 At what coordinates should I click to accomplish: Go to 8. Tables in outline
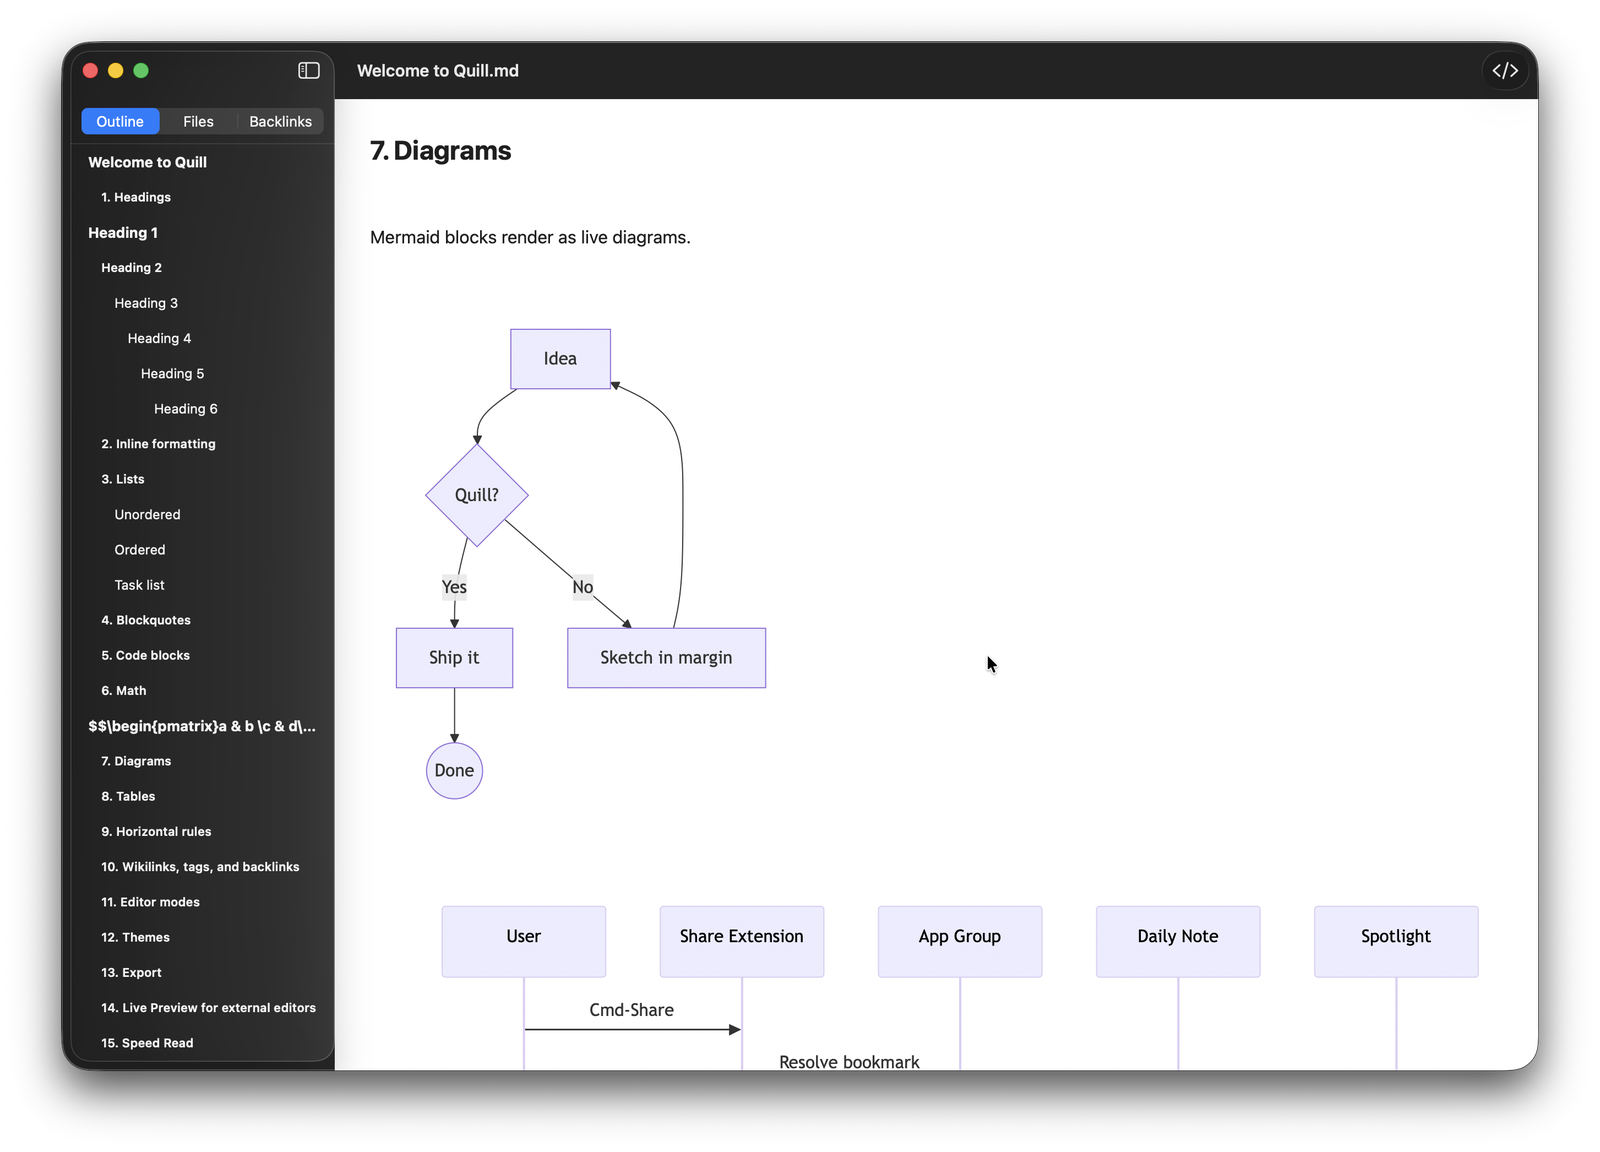[128, 796]
